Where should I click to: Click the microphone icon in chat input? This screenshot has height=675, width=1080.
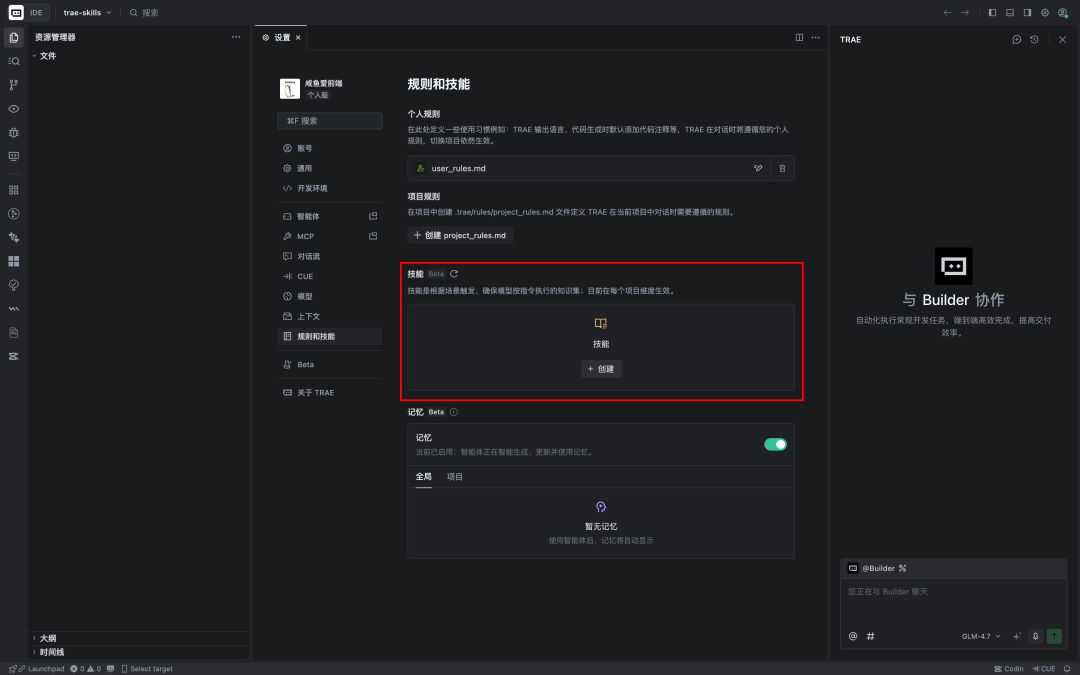click(1035, 636)
